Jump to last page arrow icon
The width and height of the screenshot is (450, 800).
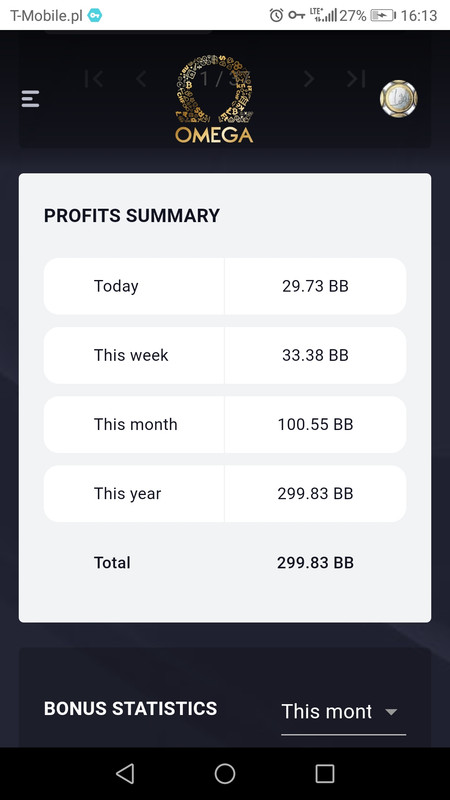tap(356, 79)
